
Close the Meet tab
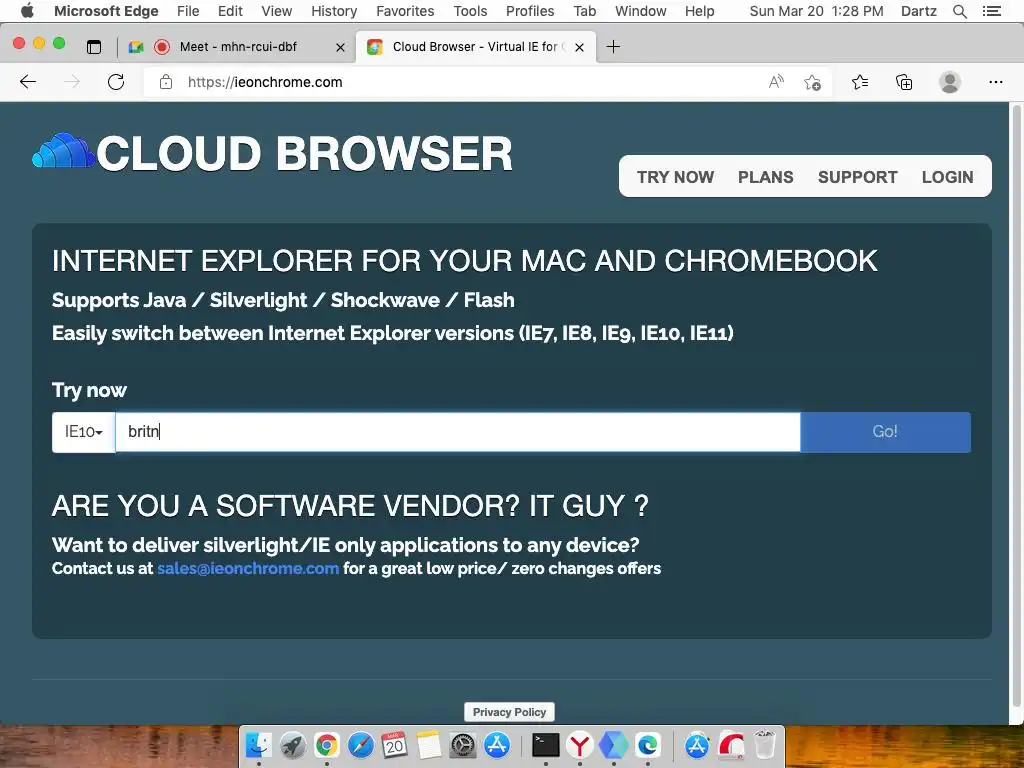click(340, 47)
